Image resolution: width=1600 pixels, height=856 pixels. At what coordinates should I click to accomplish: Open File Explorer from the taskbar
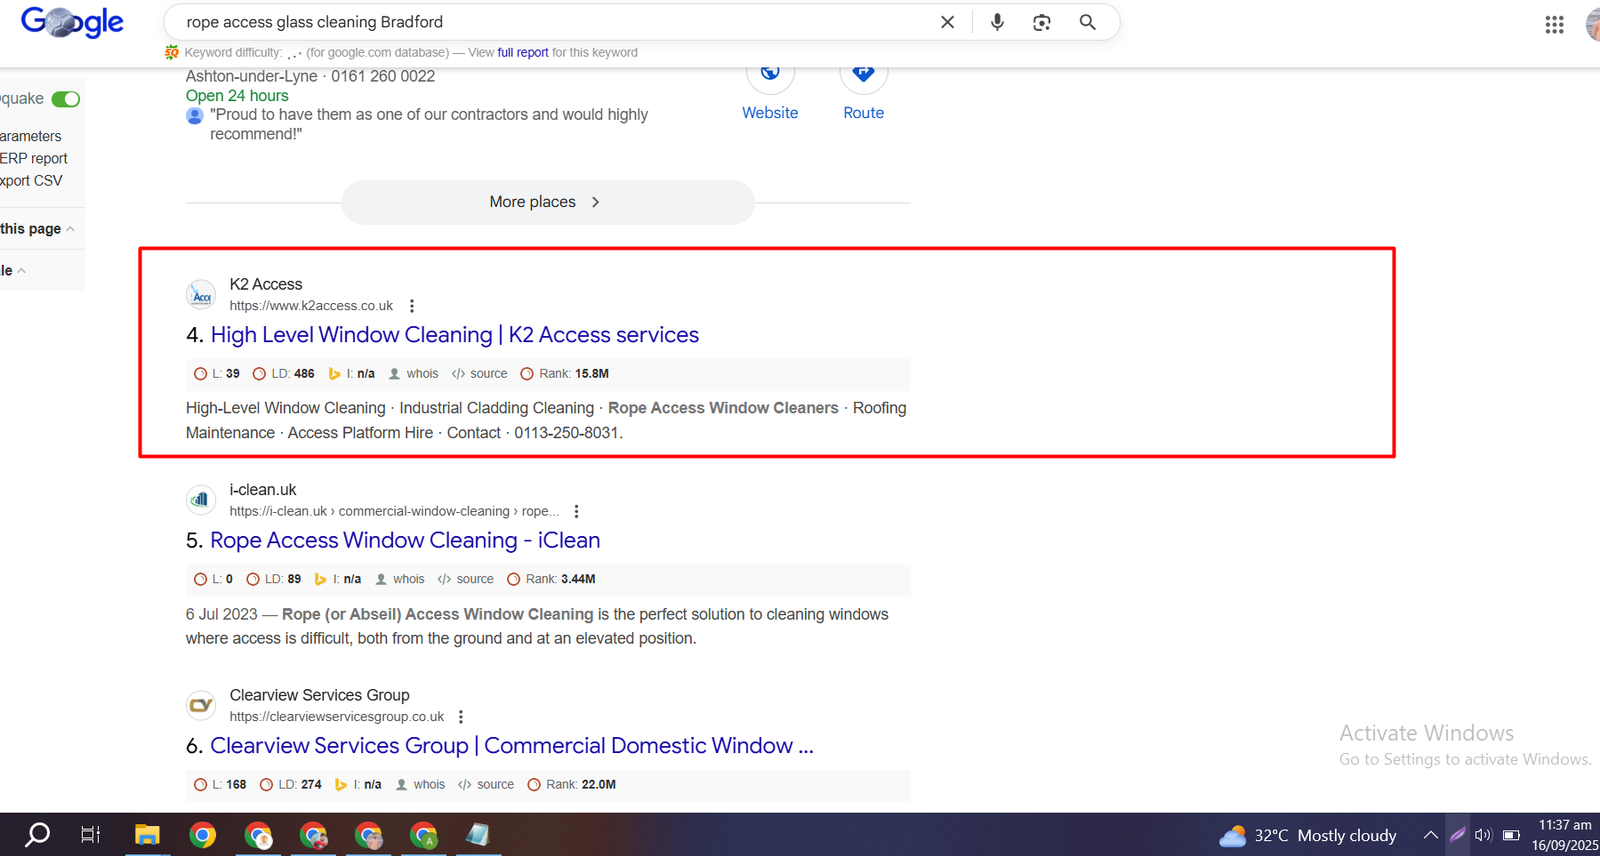click(x=147, y=835)
